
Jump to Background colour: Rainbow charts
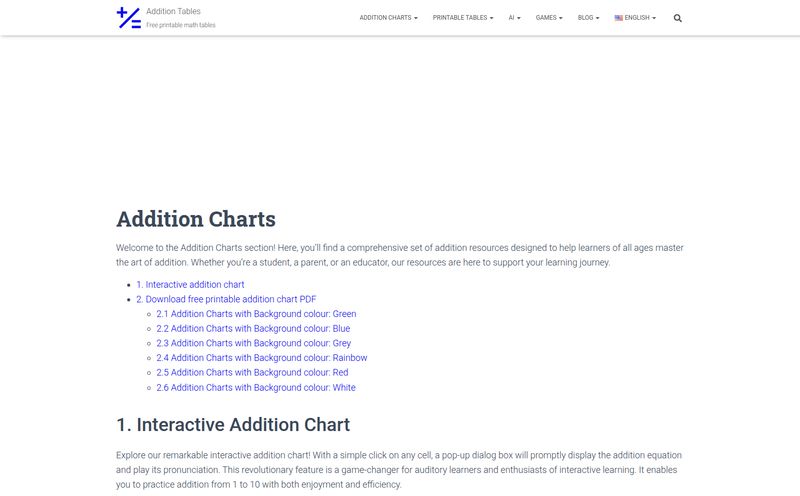[x=262, y=358]
